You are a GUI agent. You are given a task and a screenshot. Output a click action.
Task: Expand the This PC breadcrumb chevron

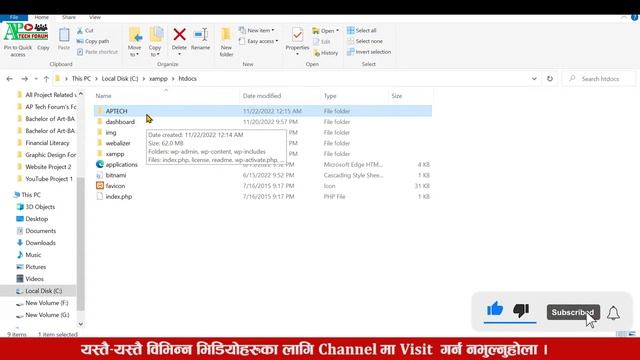click(96, 79)
